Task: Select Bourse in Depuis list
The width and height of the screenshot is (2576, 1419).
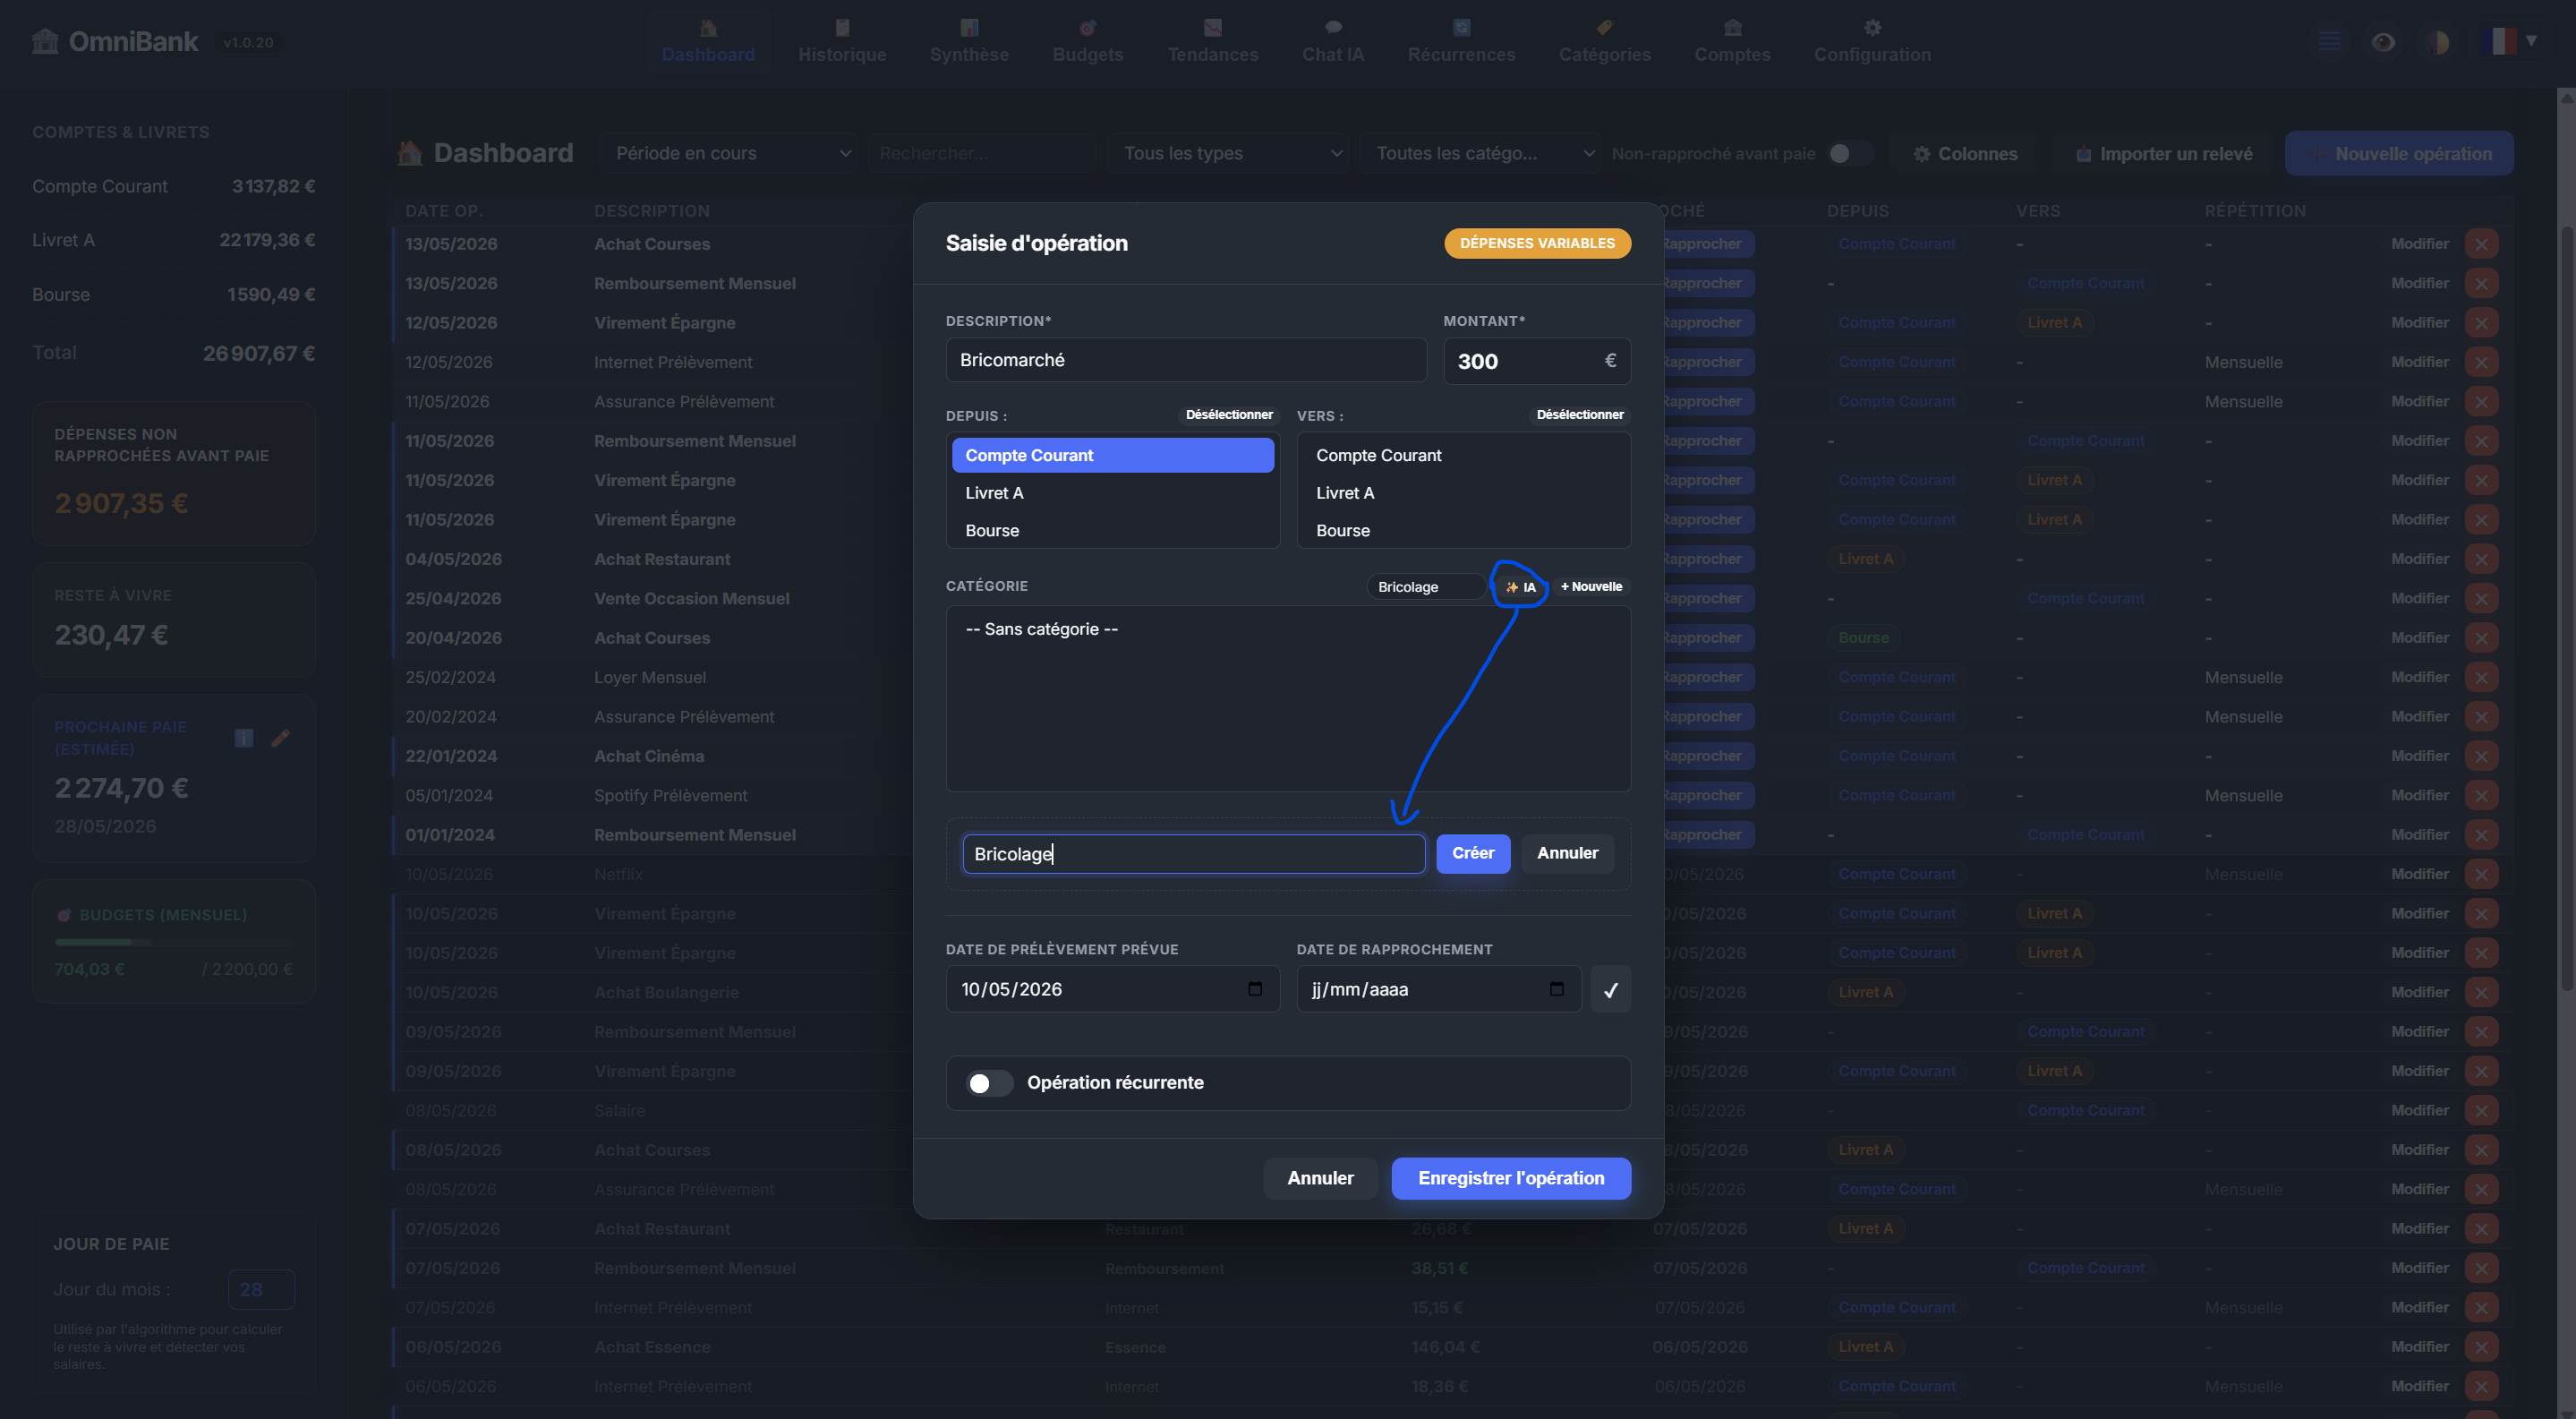Action: click(x=1112, y=531)
